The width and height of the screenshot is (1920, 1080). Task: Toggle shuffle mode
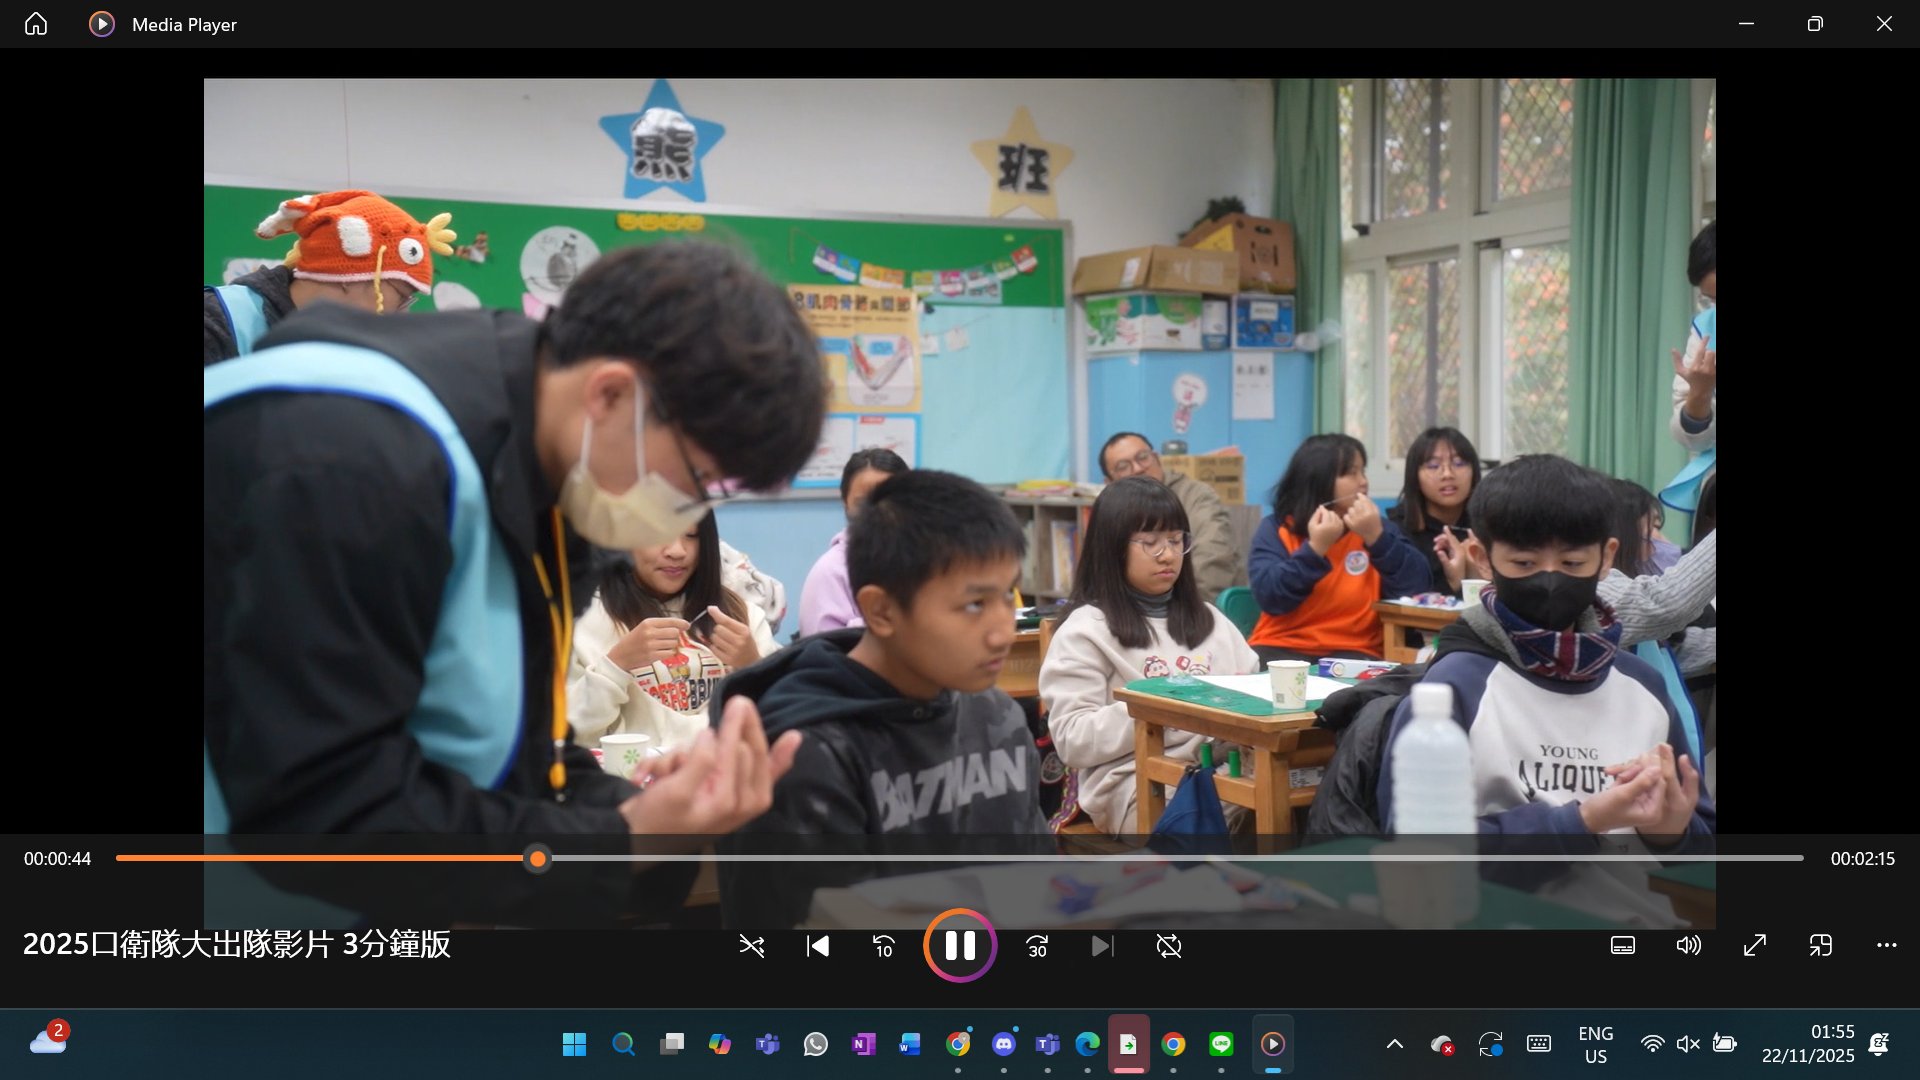[751, 945]
